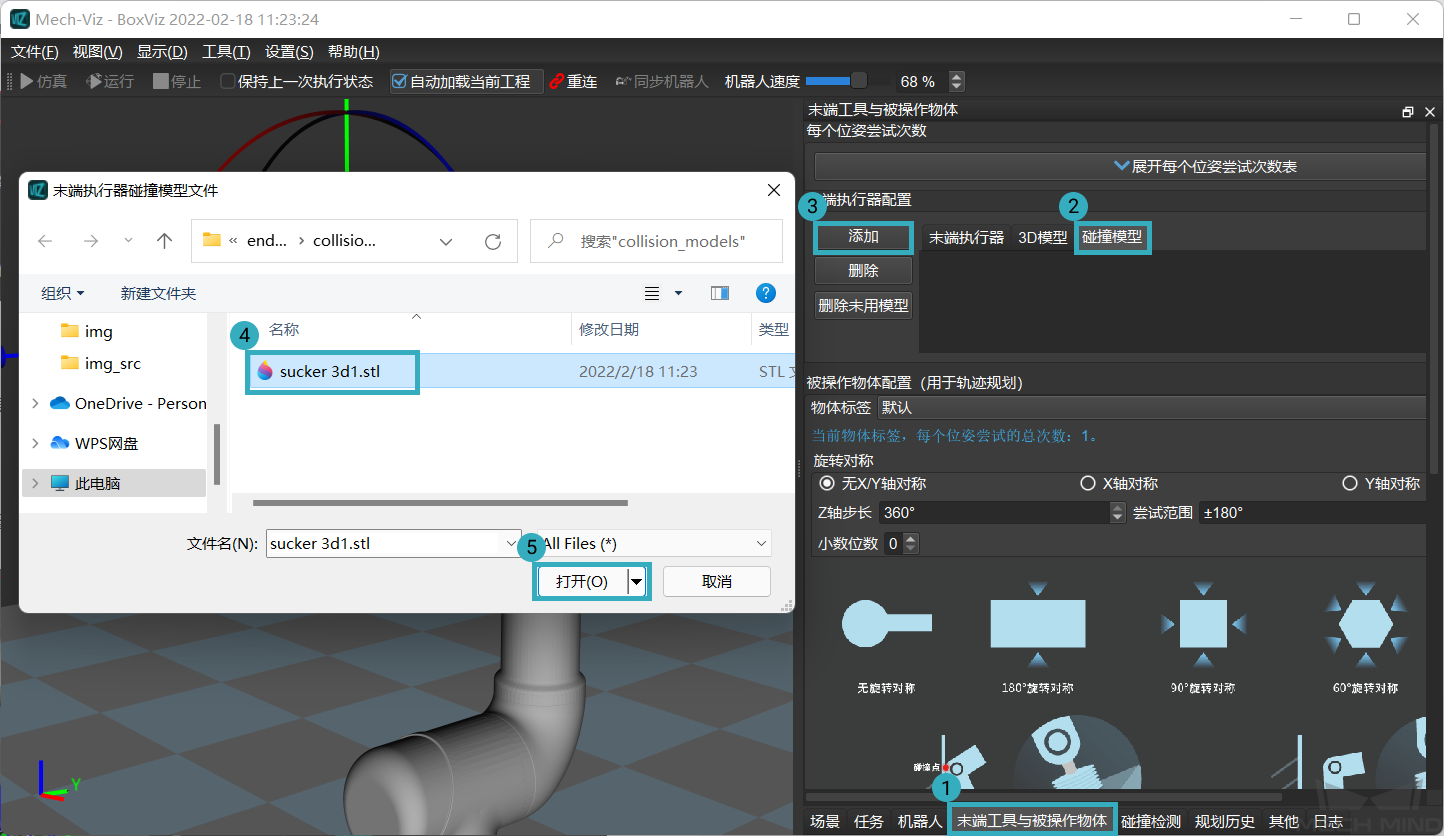The image size is (1444, 836).
Task: Expand the WPS网盘 tree node
Action: pyautogui.click(x=36, y=443)
